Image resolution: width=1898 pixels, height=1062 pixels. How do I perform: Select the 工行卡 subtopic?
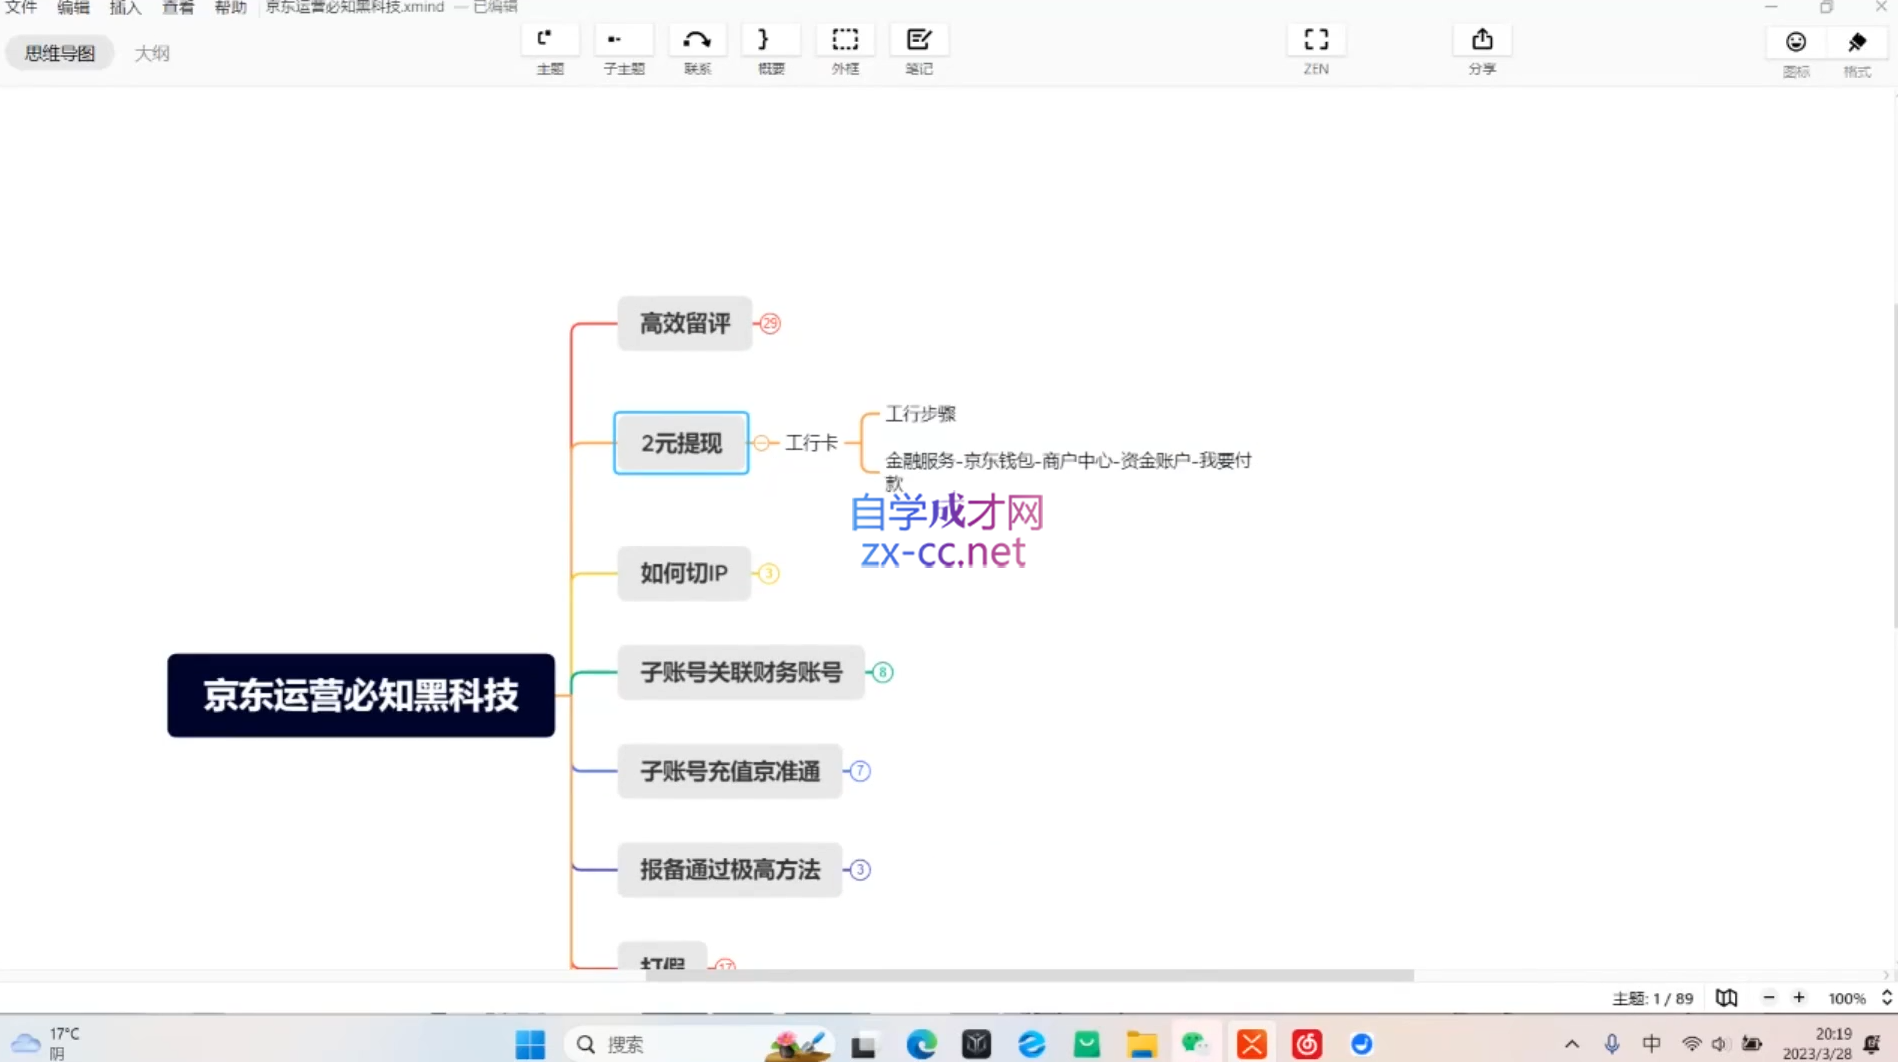pos(811,443)
